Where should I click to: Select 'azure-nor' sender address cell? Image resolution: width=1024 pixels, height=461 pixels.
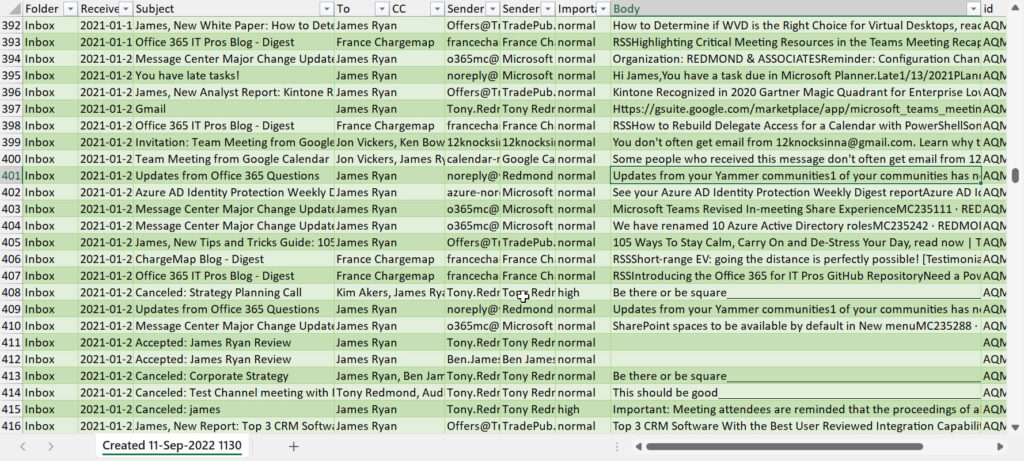click(473, 192)
